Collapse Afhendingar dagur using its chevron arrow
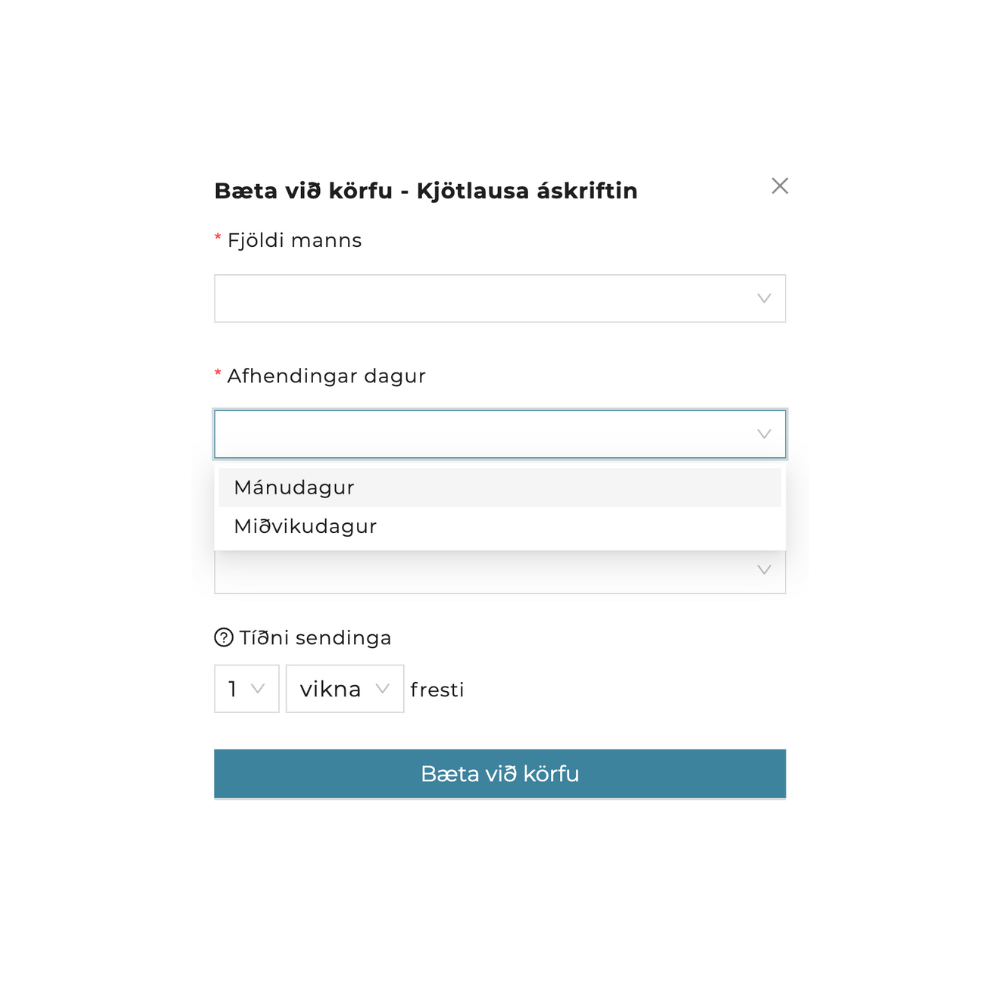This screenshot has width=1000, height=1000. coord(764,434)
